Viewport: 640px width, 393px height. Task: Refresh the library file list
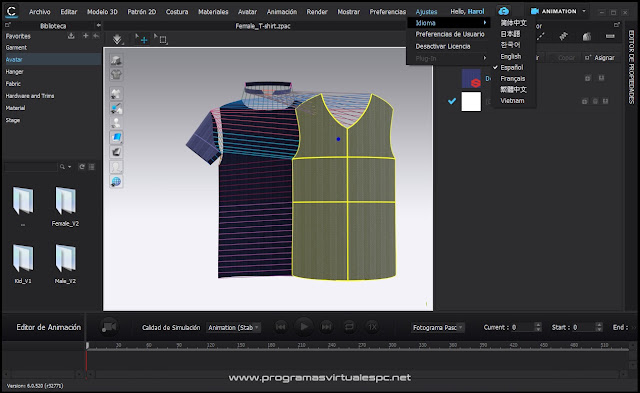[82, 167]
